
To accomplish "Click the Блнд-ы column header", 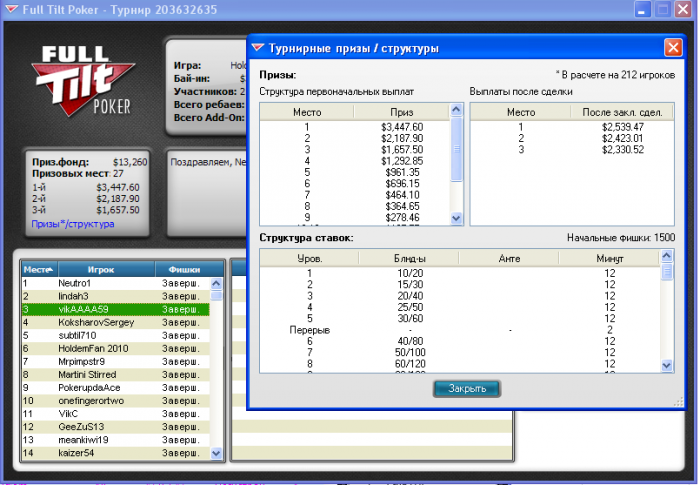I will click(409, 259).
